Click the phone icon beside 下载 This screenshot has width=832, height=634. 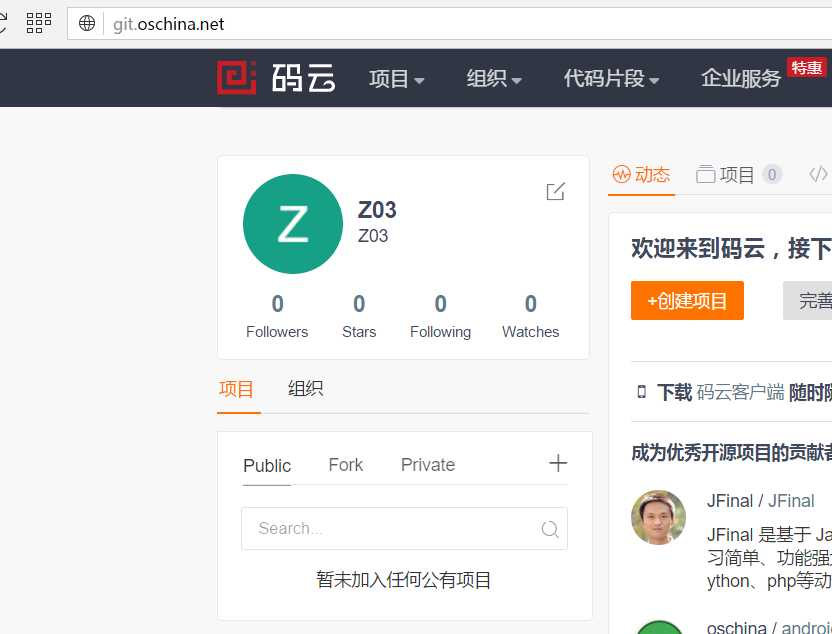[642, 392]
